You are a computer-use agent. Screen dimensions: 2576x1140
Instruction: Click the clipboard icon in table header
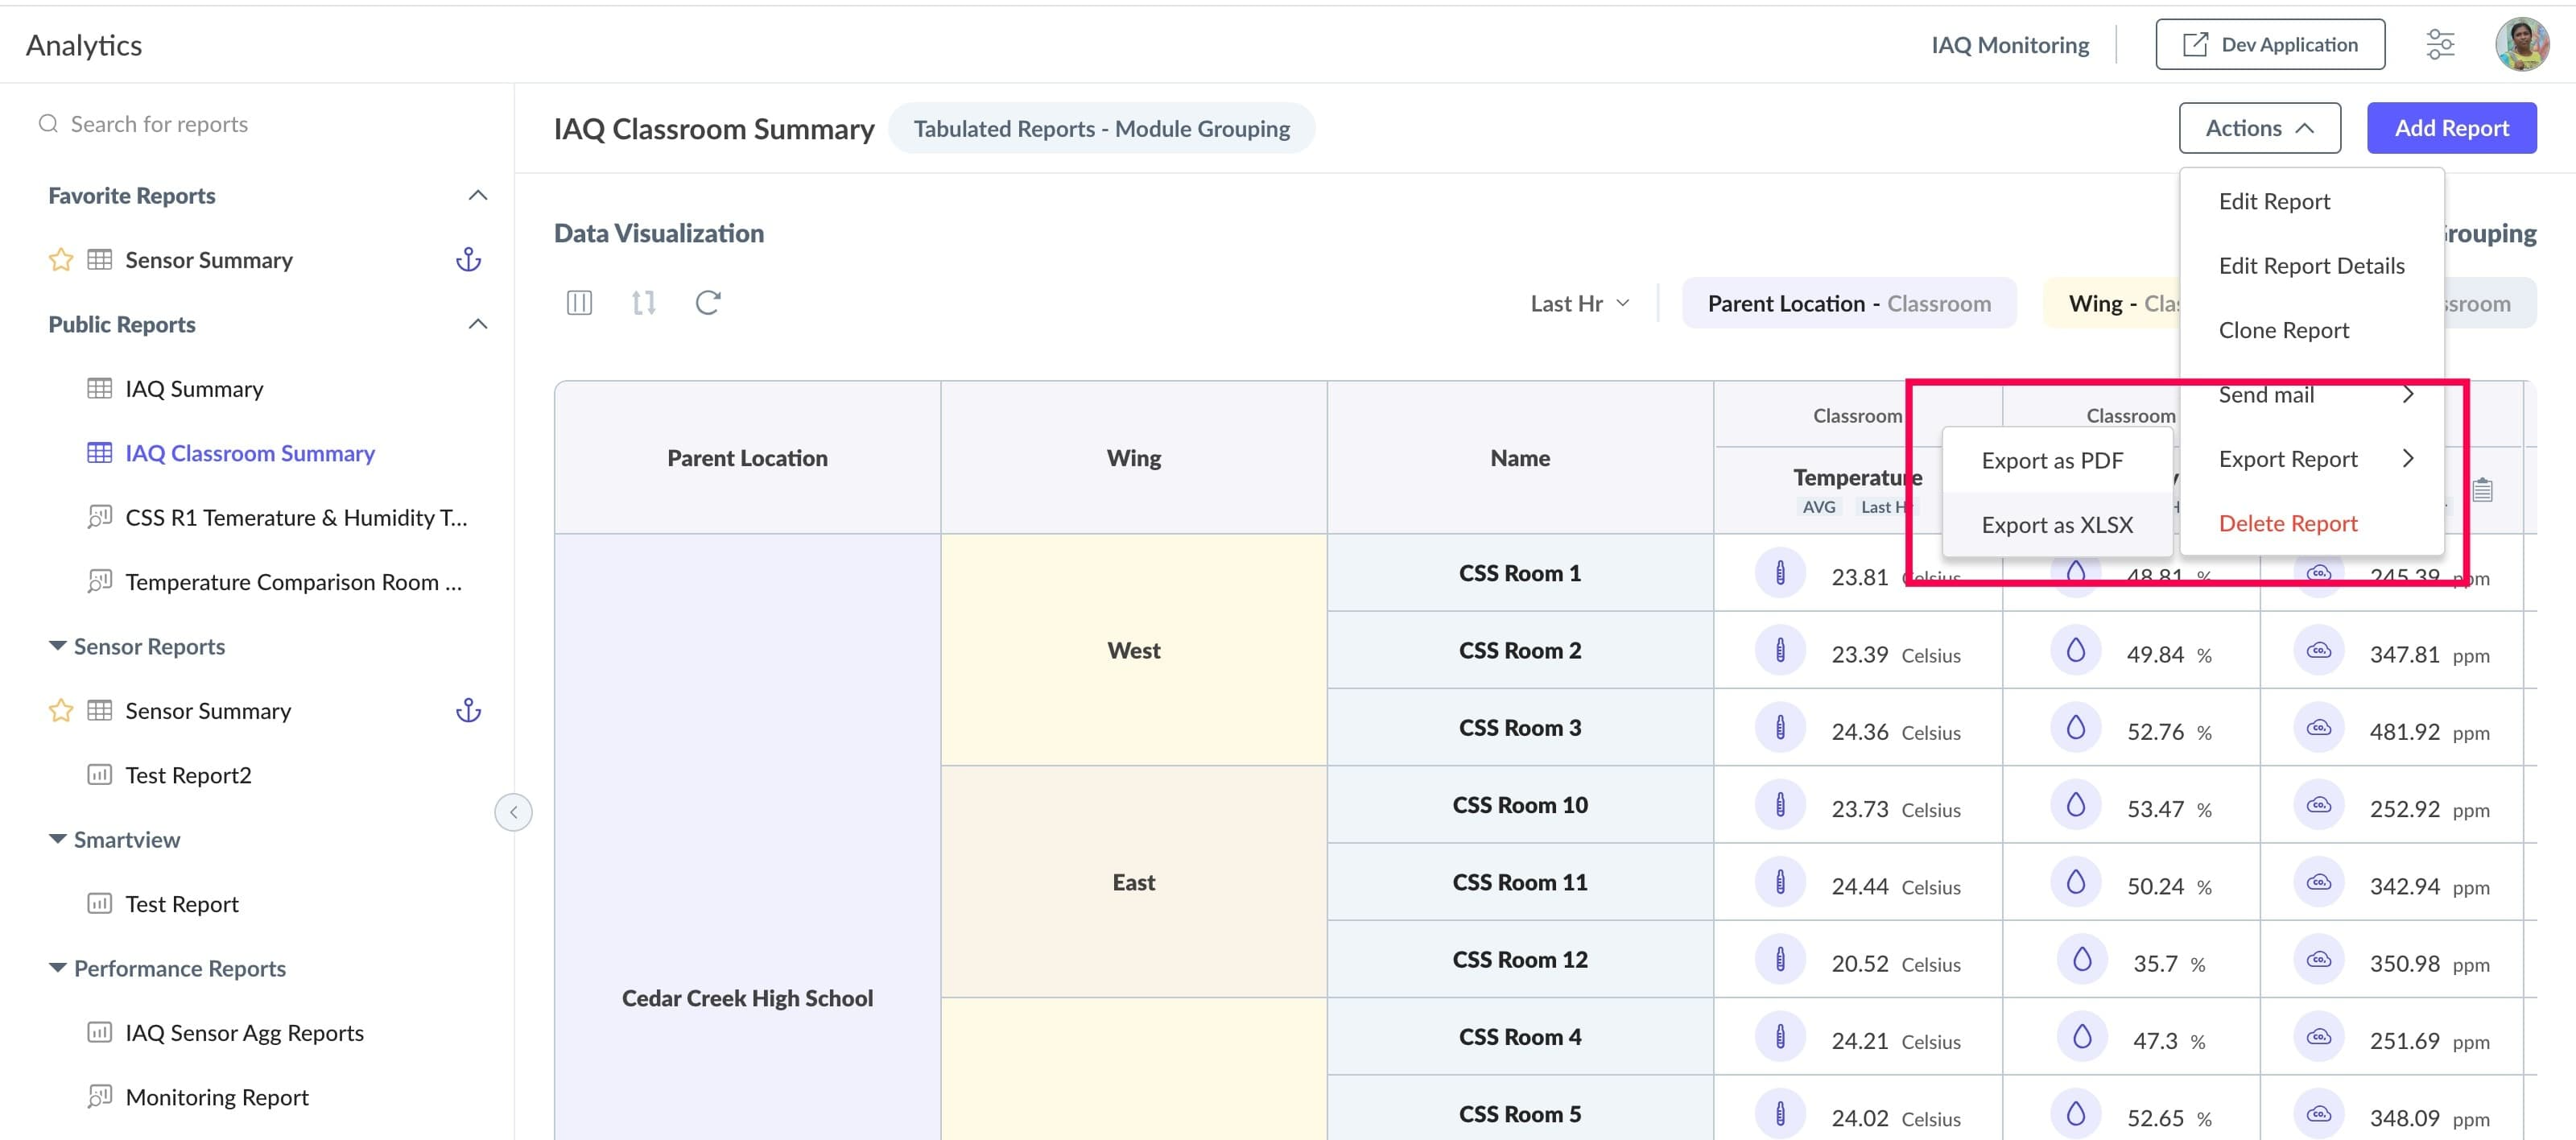coord(2482,490)
